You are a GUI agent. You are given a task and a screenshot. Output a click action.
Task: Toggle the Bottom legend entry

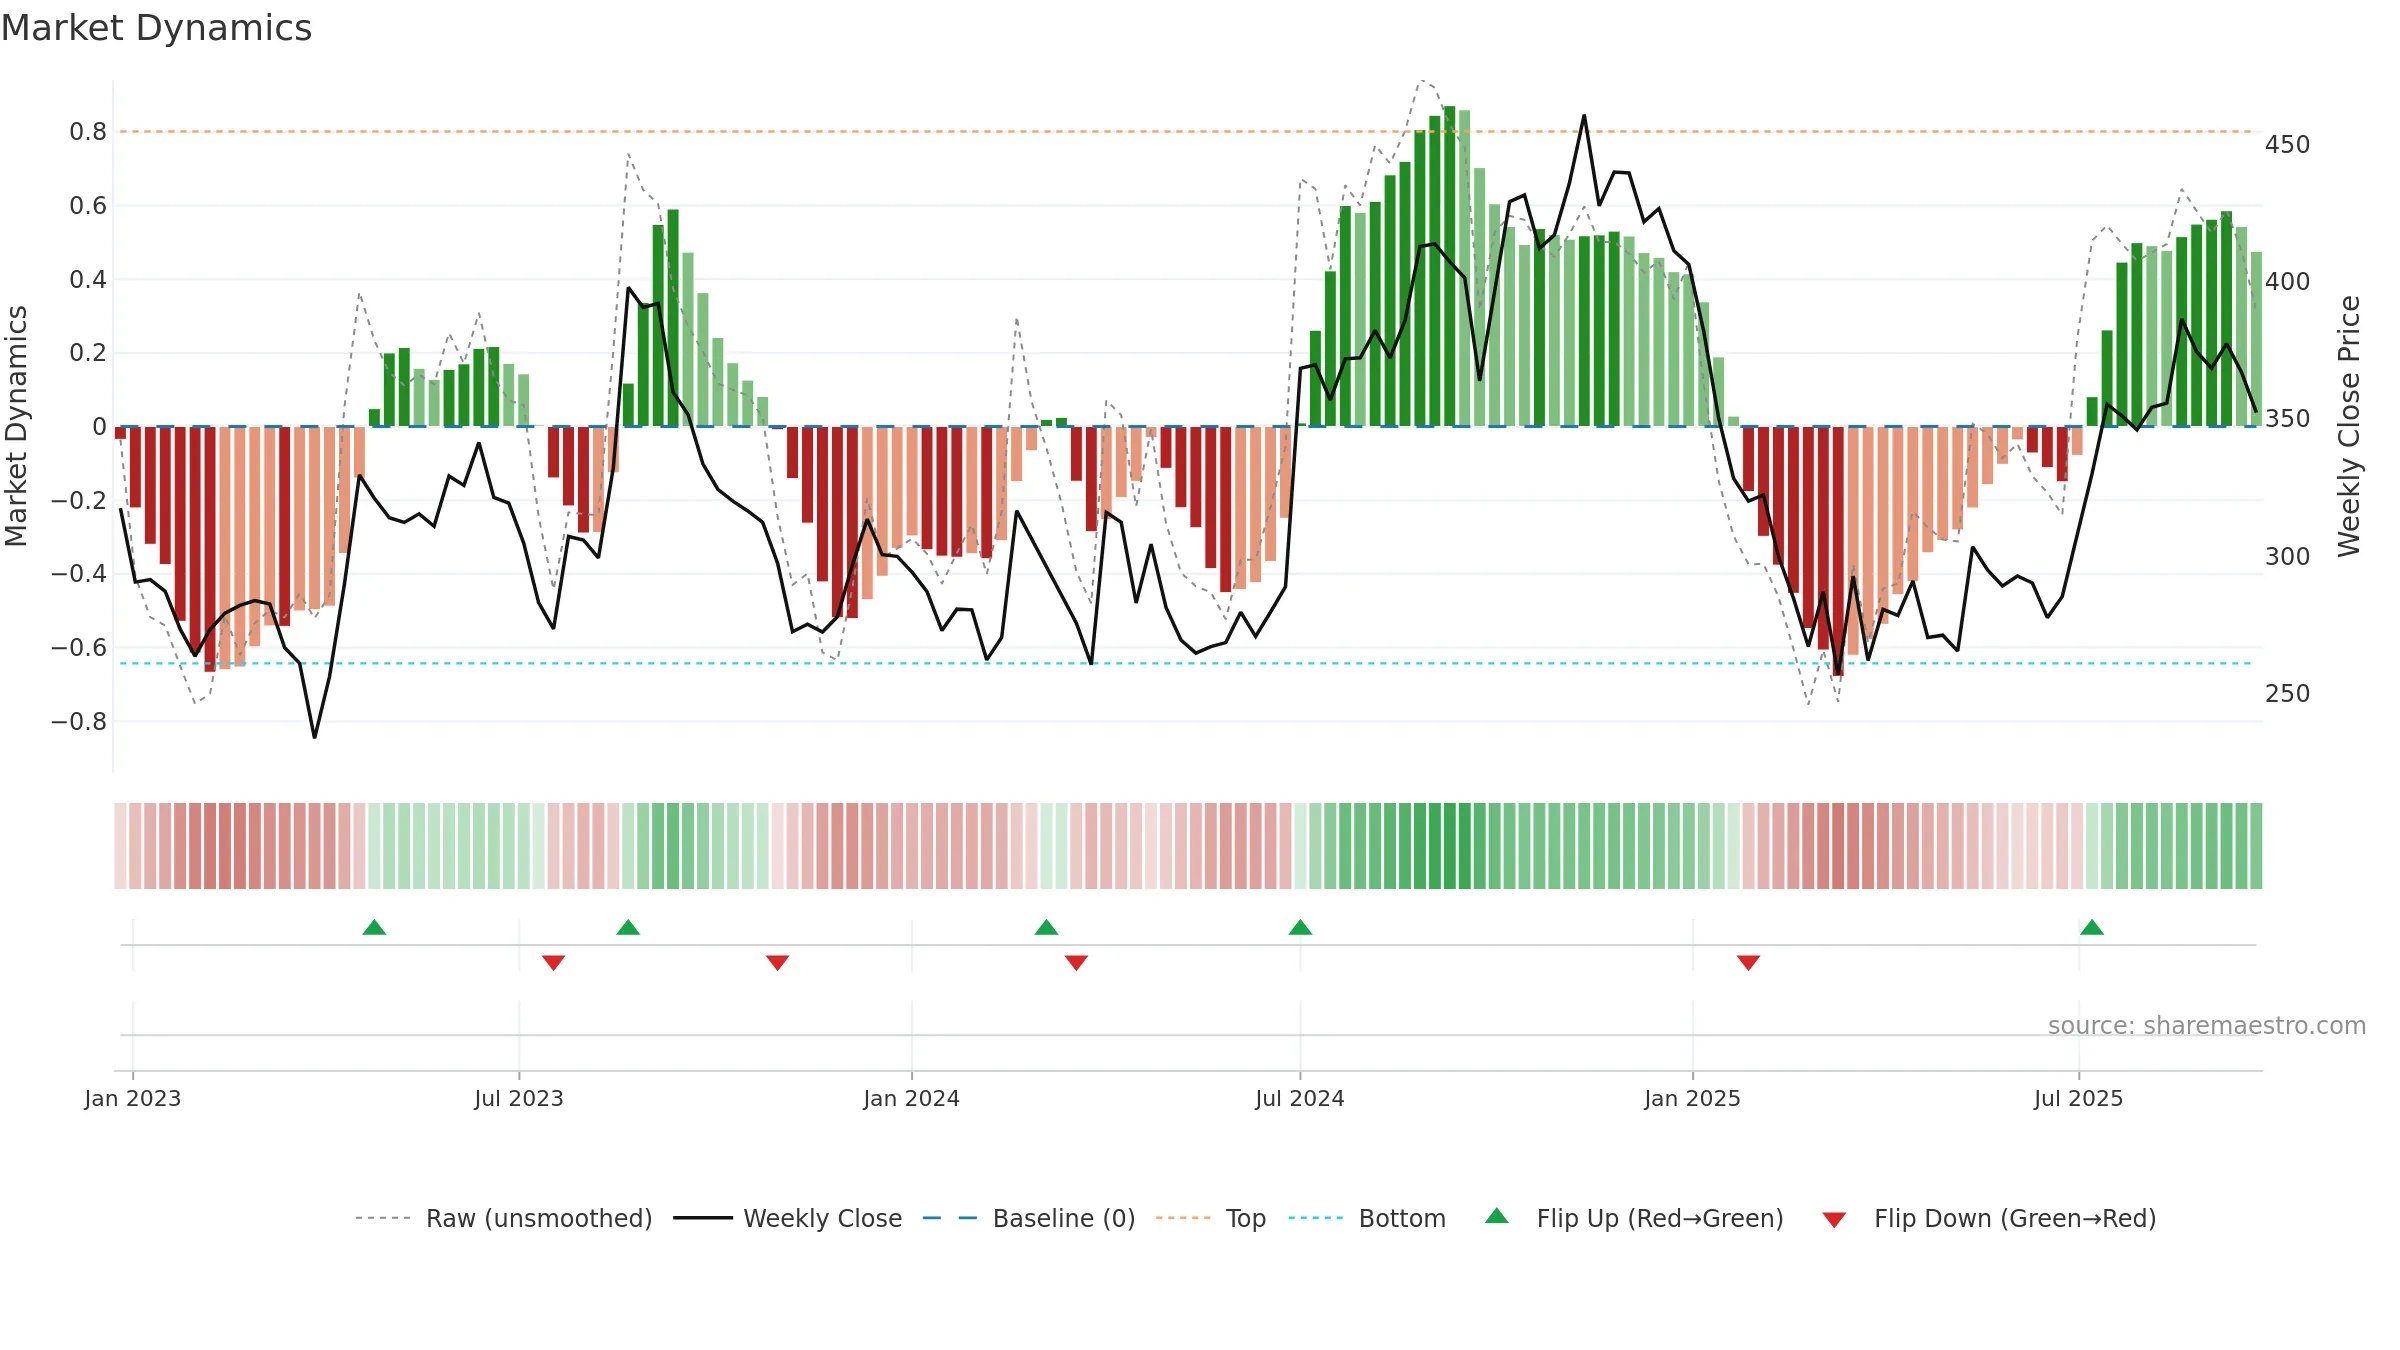[x=1367, y=1218]
